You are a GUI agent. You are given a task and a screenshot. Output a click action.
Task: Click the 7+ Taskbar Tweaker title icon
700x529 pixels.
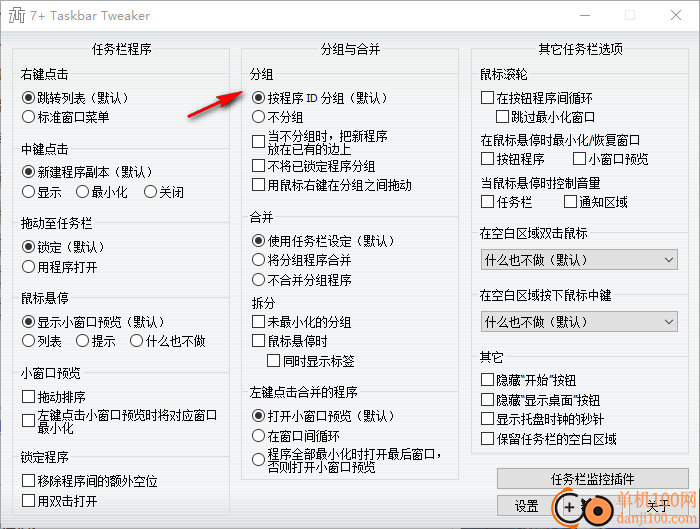[x=17, y=15]
